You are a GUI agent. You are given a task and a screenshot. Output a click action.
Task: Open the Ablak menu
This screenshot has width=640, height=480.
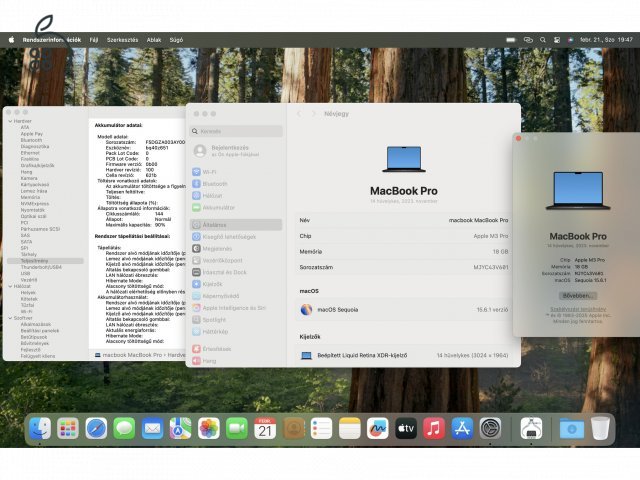pos(154,40)
